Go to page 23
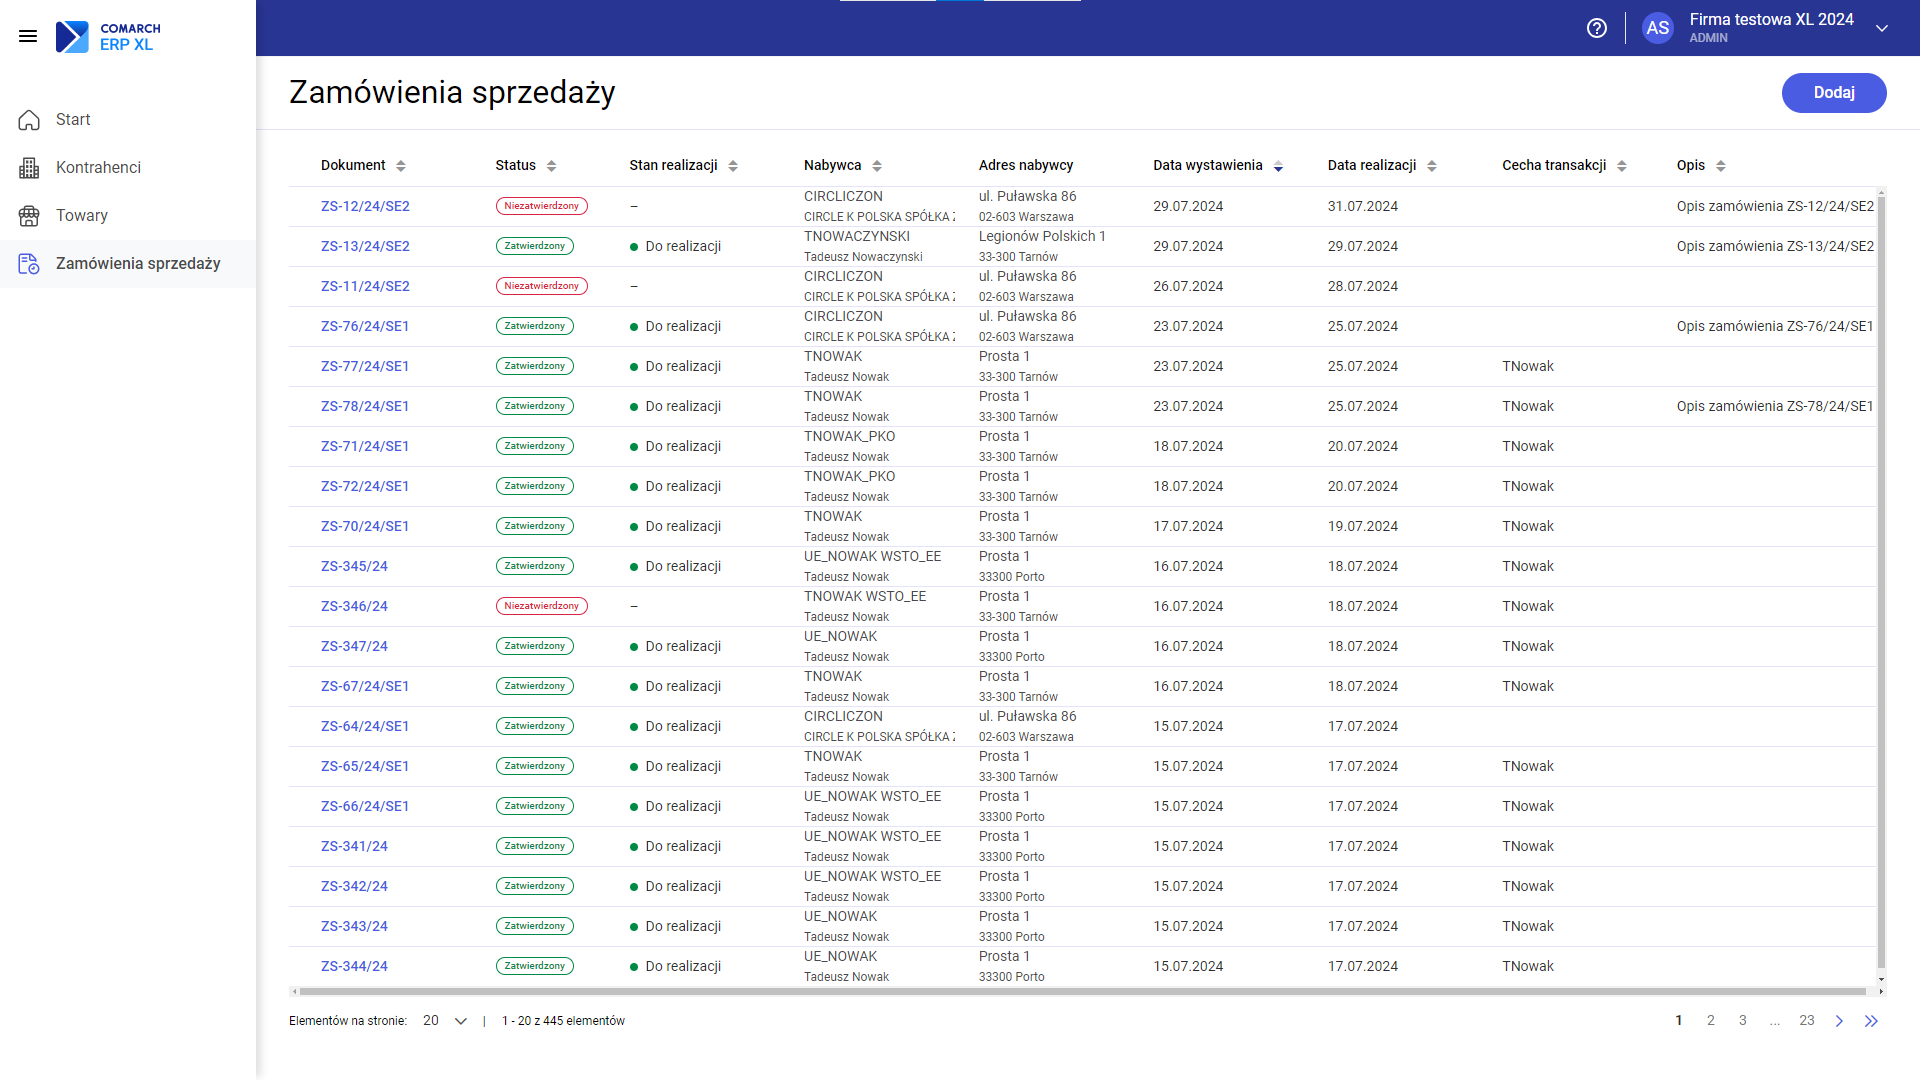The width and height of the screenshot is (1920, 1080). (x=1807, y=1021)
